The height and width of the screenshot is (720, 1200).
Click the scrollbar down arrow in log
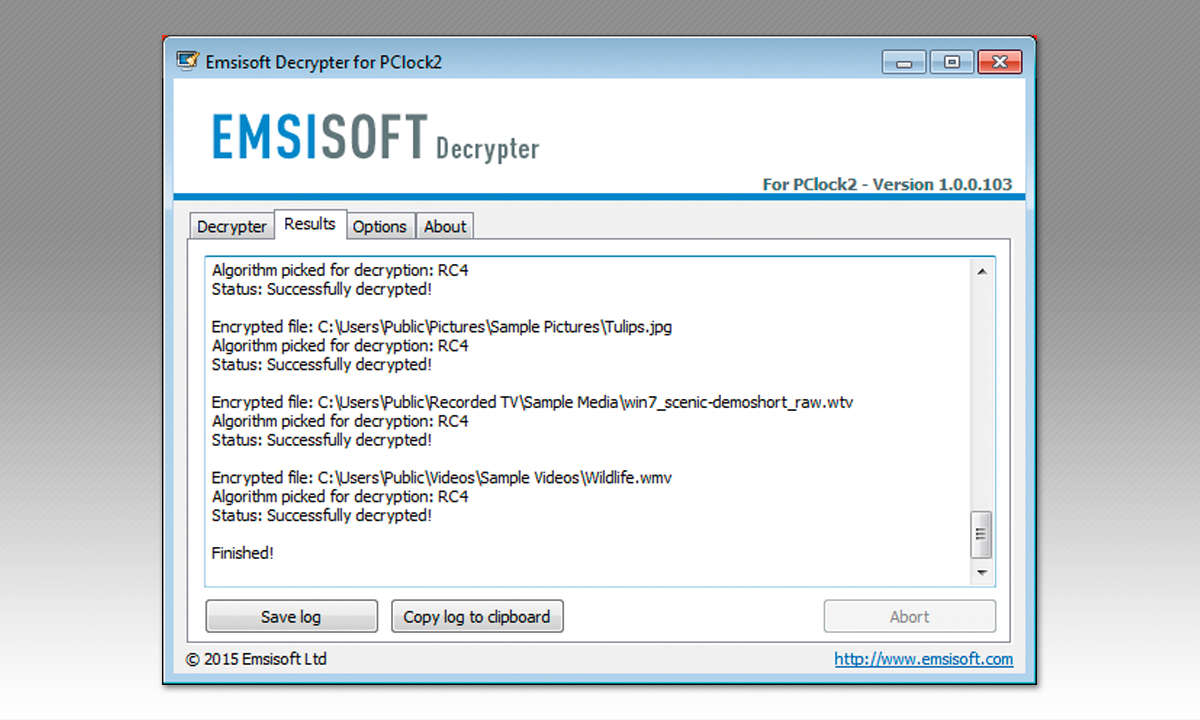coord(981,573)
